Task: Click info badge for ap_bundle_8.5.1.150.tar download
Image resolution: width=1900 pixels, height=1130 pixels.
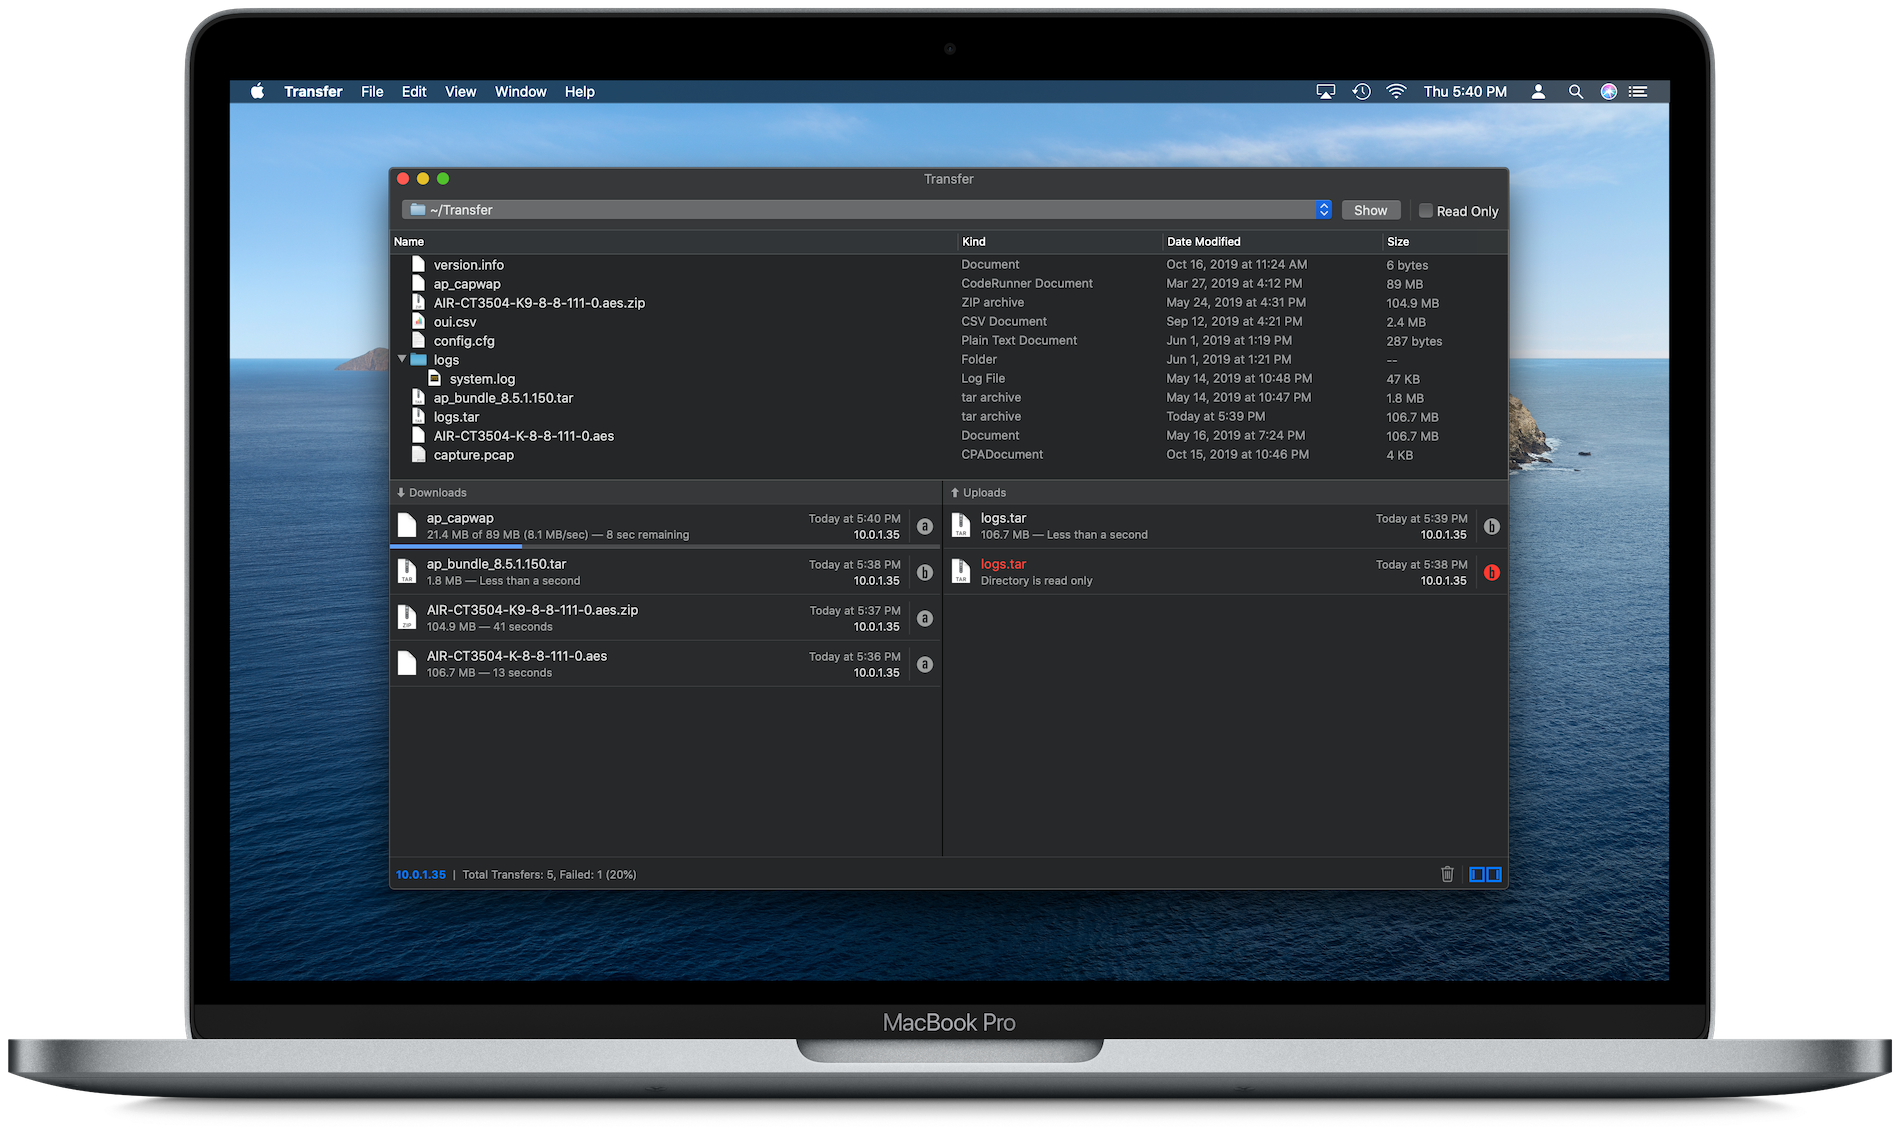Action: [x=925, y=573]
